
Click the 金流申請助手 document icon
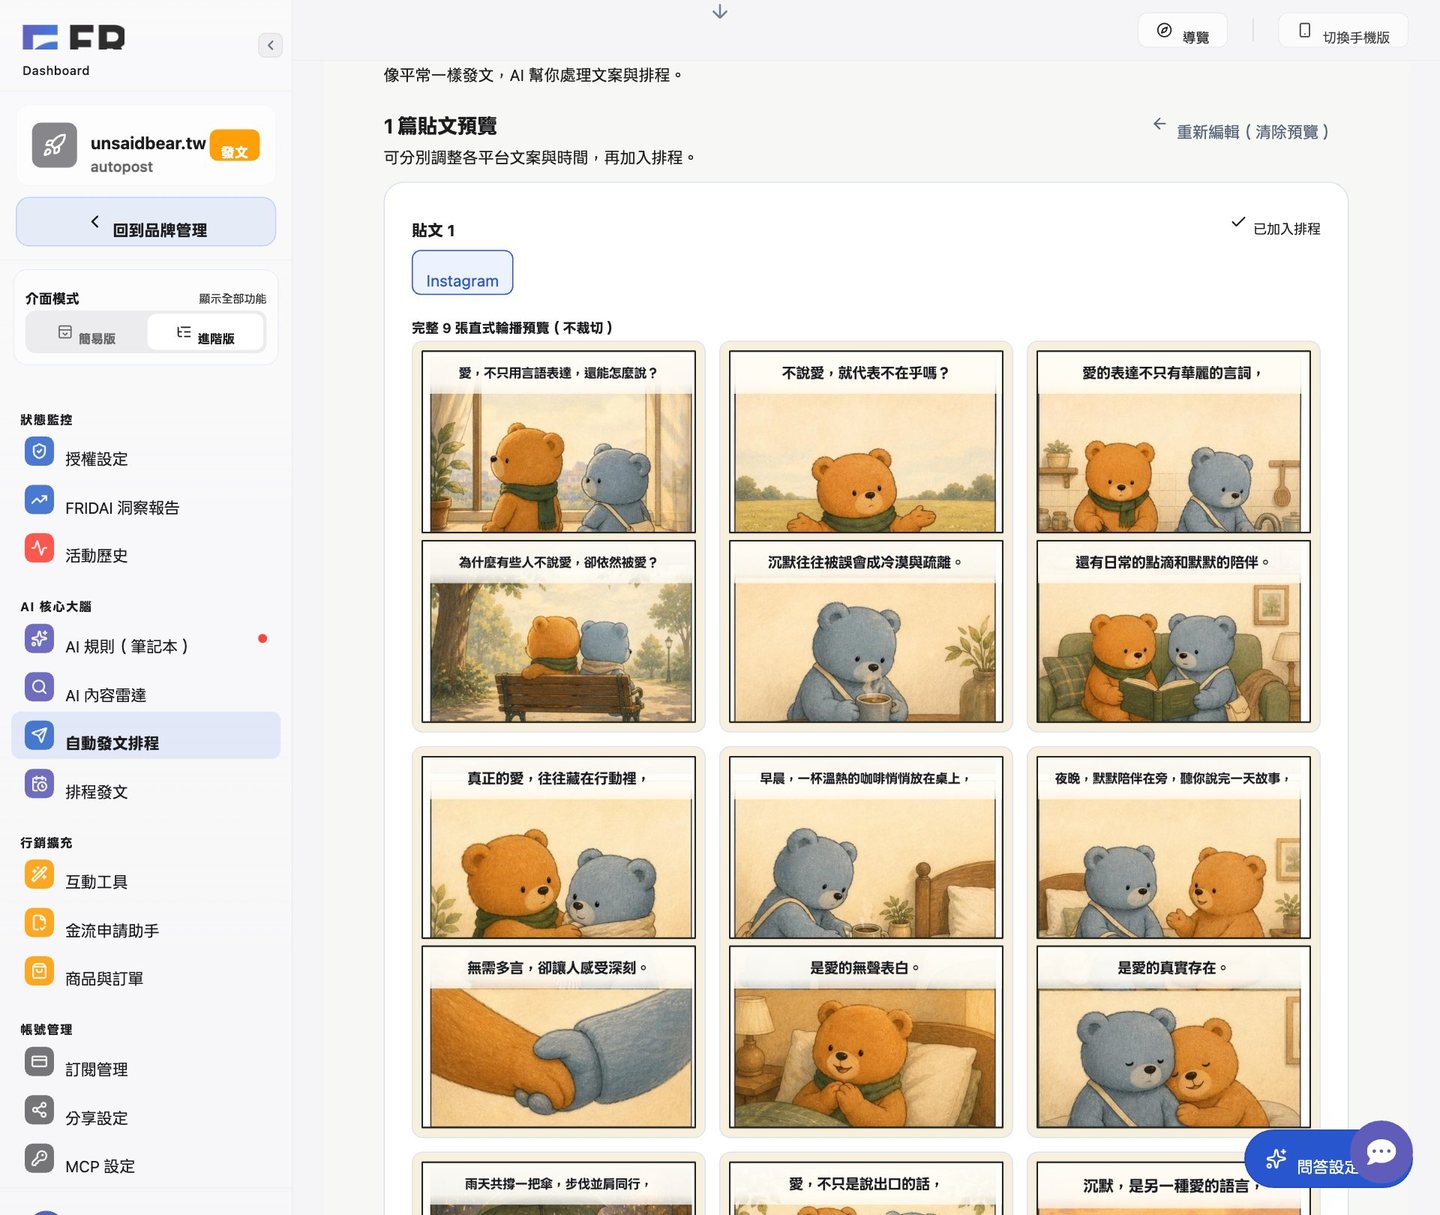coord(39,922)
